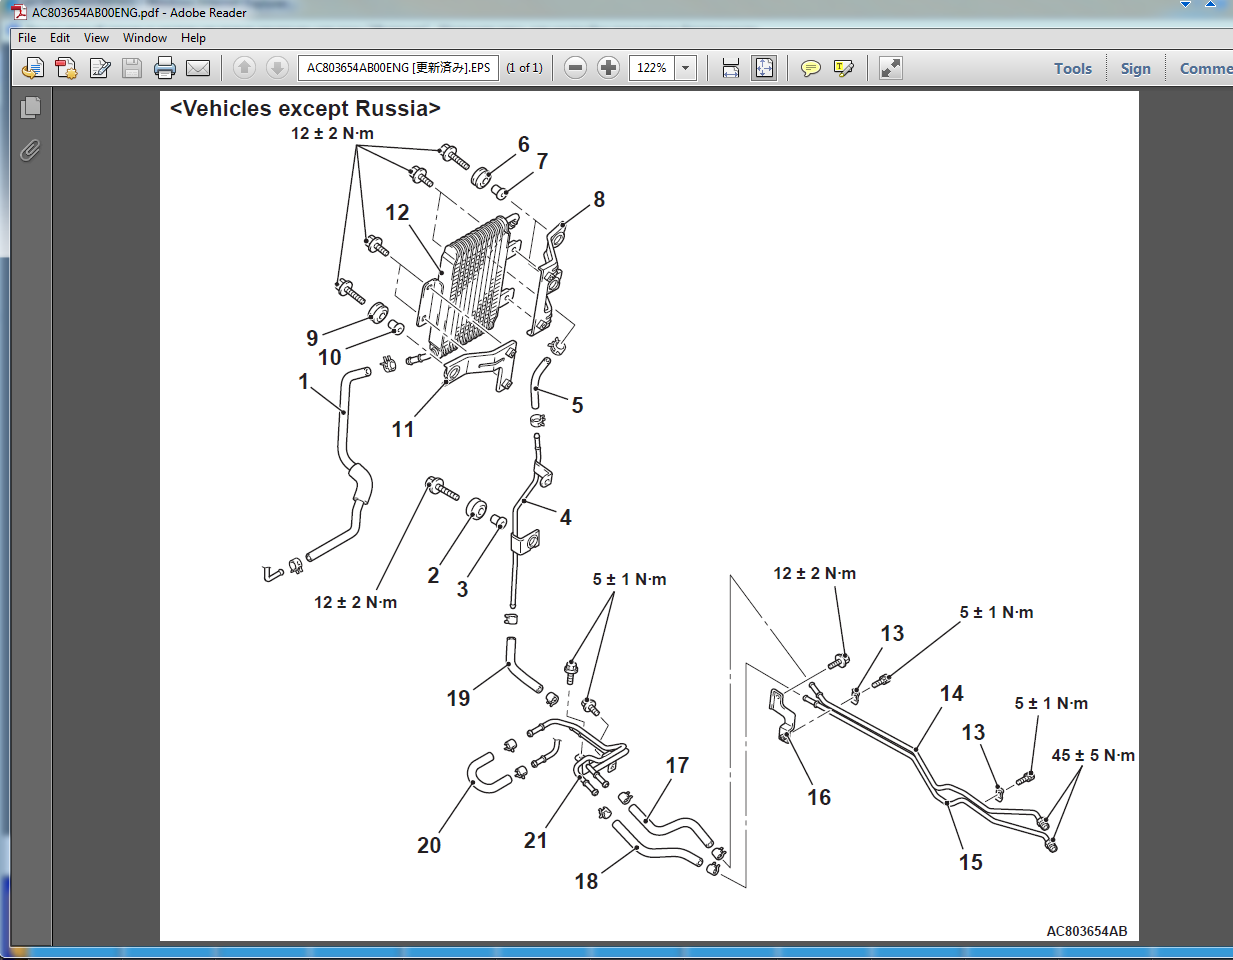Click the Email envelope icon

click(198, 68)
